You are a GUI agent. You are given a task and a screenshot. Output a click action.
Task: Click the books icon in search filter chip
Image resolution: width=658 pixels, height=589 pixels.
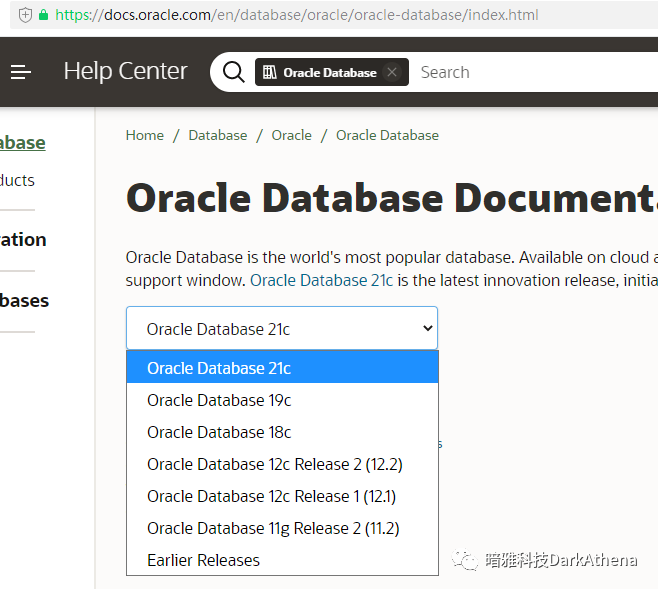[269, 72]
